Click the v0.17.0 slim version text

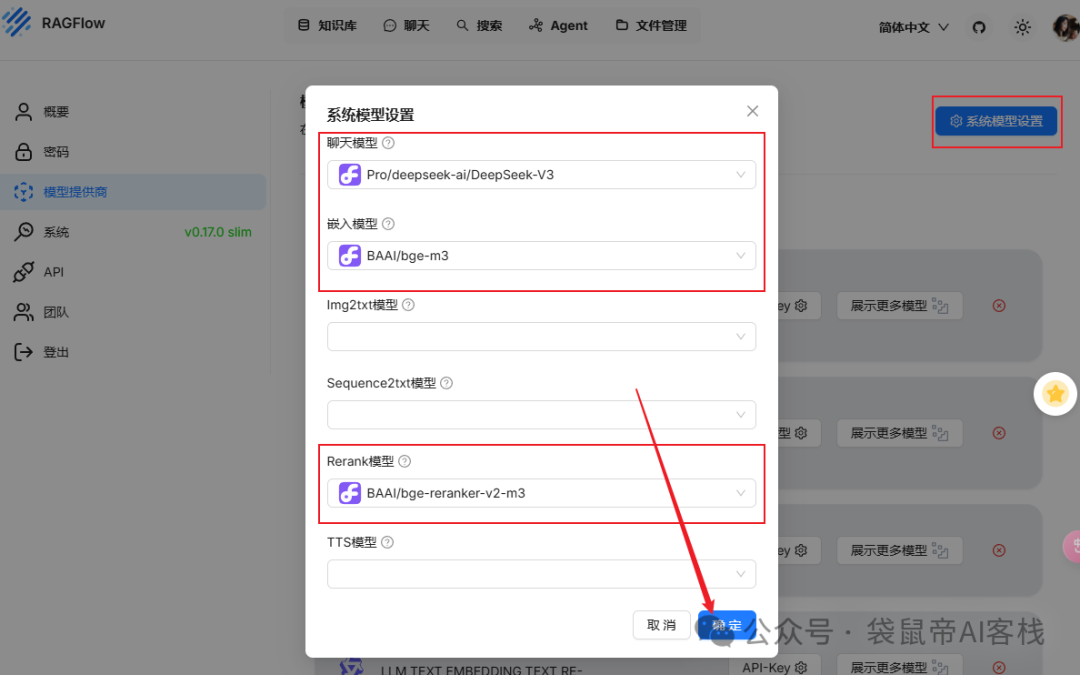(x=218, y=232)
